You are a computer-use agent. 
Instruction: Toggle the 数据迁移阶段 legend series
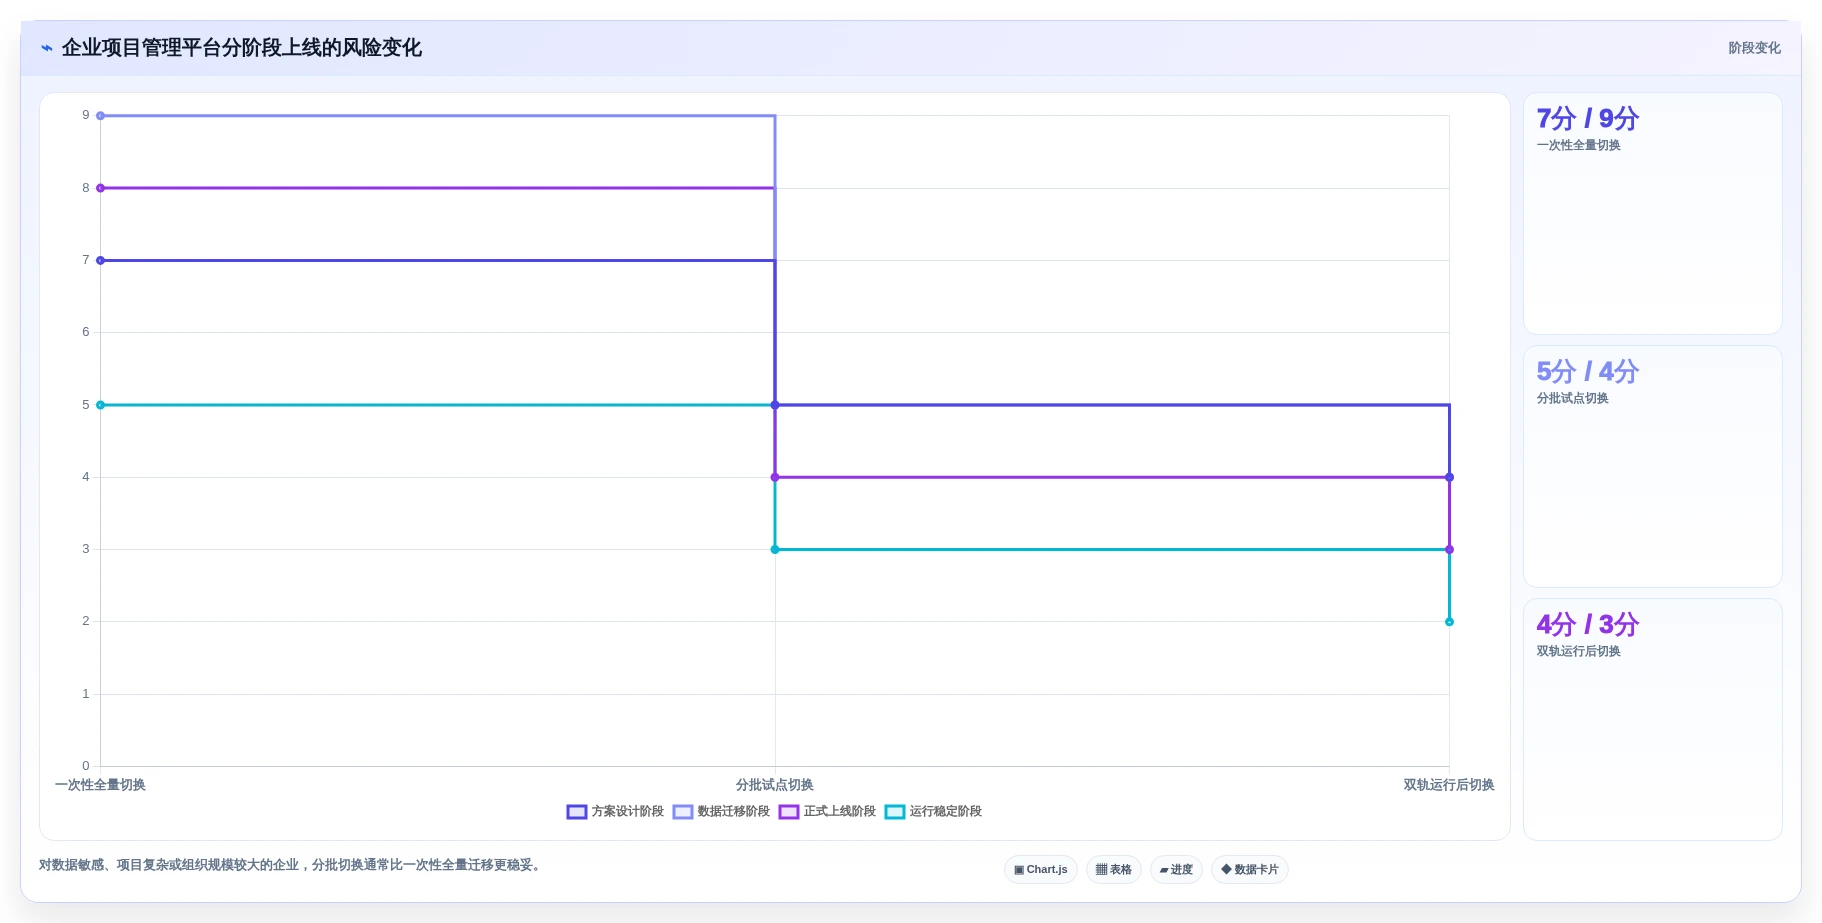coord(721,811)
